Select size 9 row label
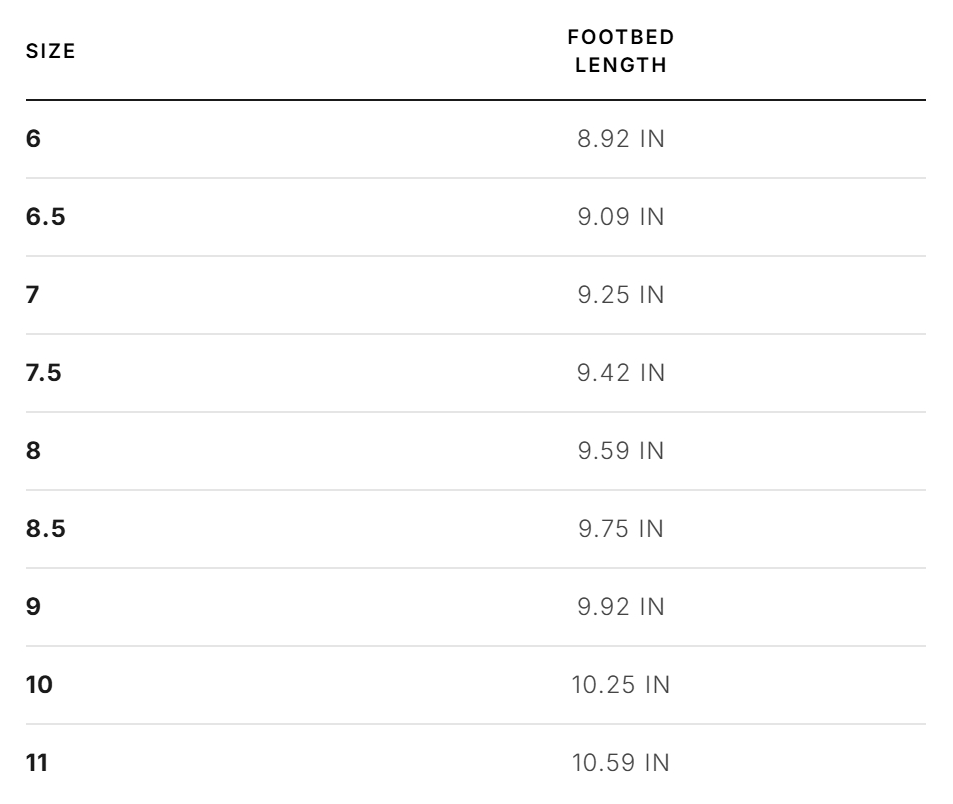This screenshot has height=804, width=953. point(33,606)
